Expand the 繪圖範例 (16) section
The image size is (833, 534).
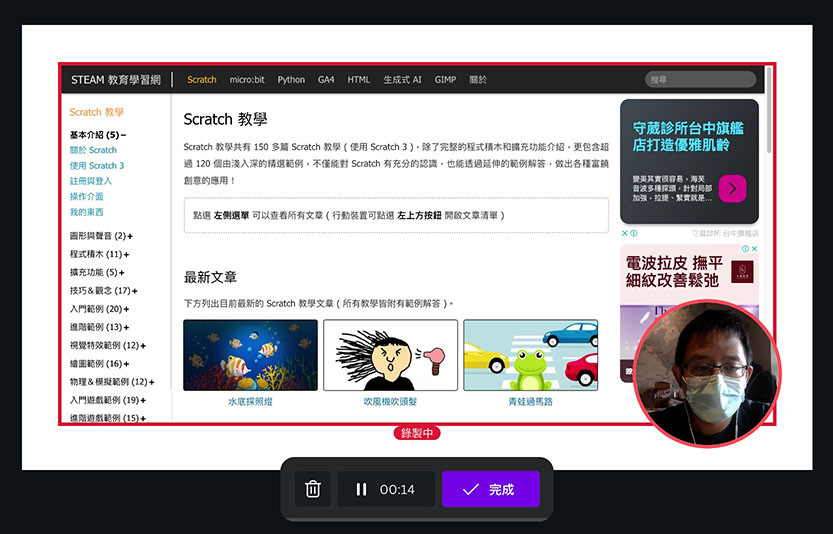99,364
